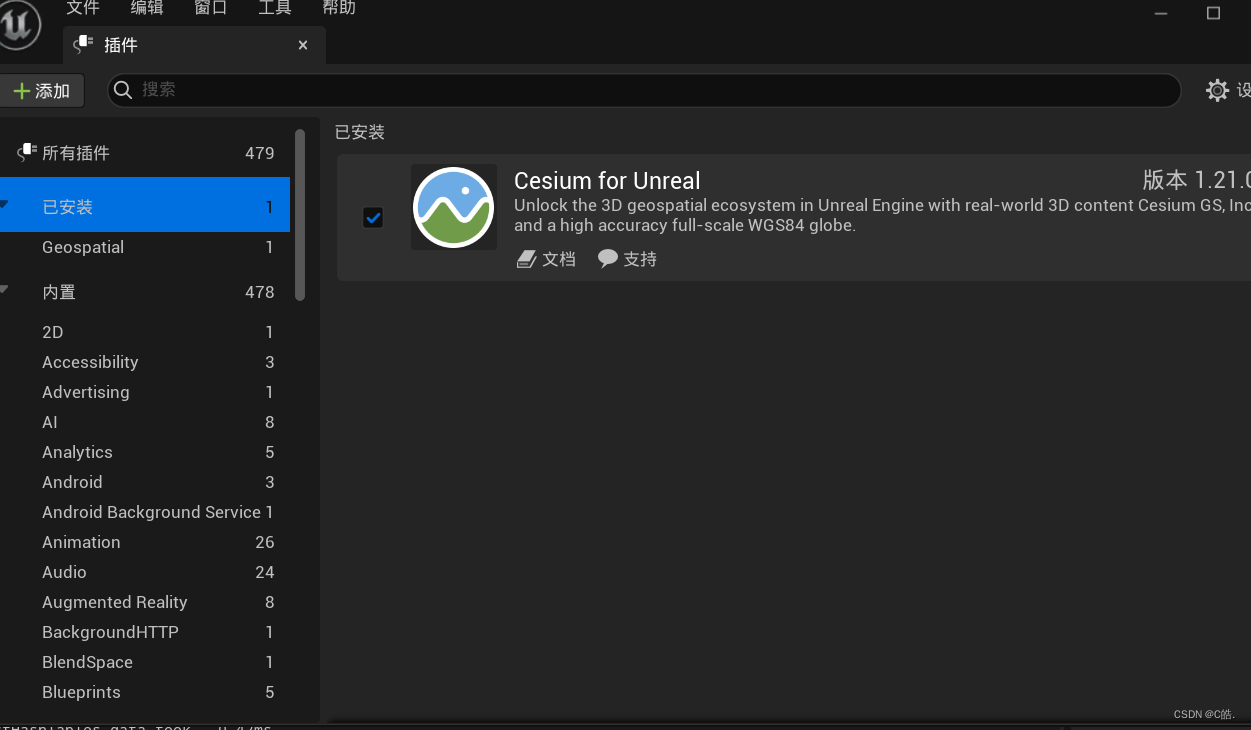Select Android Background Service category
This screenshot has height=730, width=1251.
(x=145, y=512)
